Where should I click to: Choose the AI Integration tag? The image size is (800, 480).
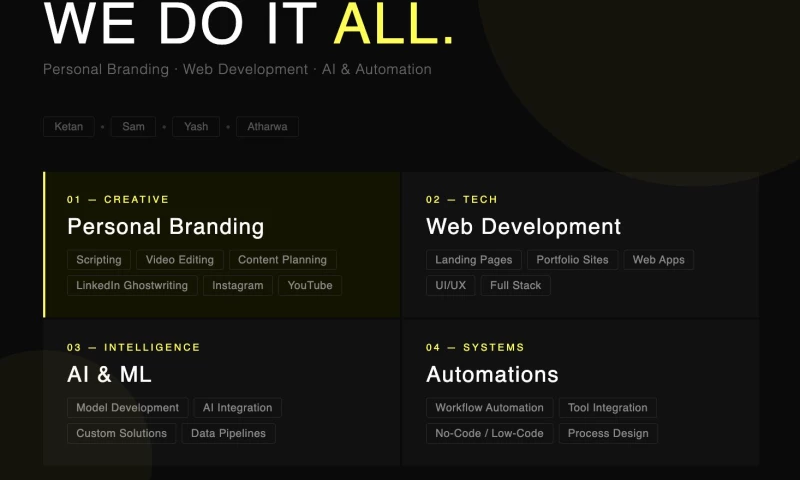click(x=238, y=408)
